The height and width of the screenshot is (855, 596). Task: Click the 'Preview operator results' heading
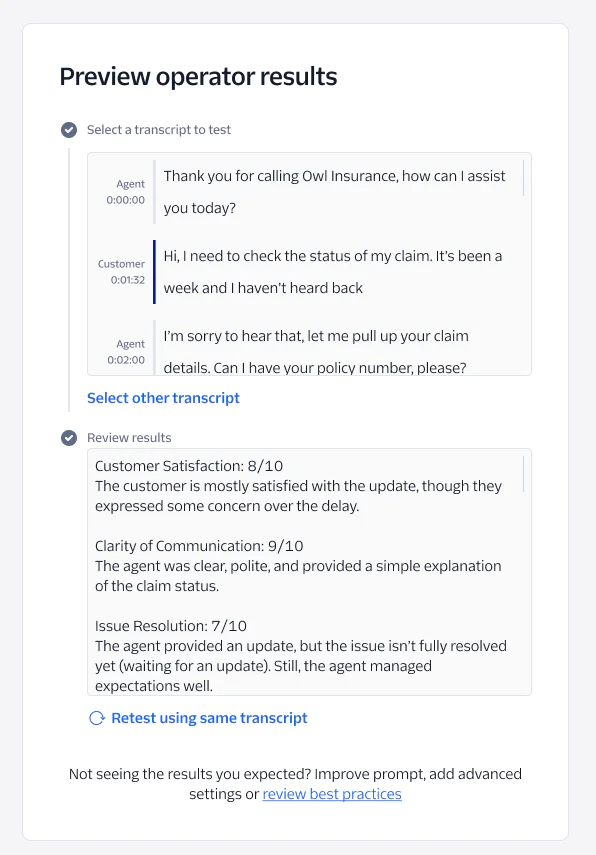(x=198, y=76)
